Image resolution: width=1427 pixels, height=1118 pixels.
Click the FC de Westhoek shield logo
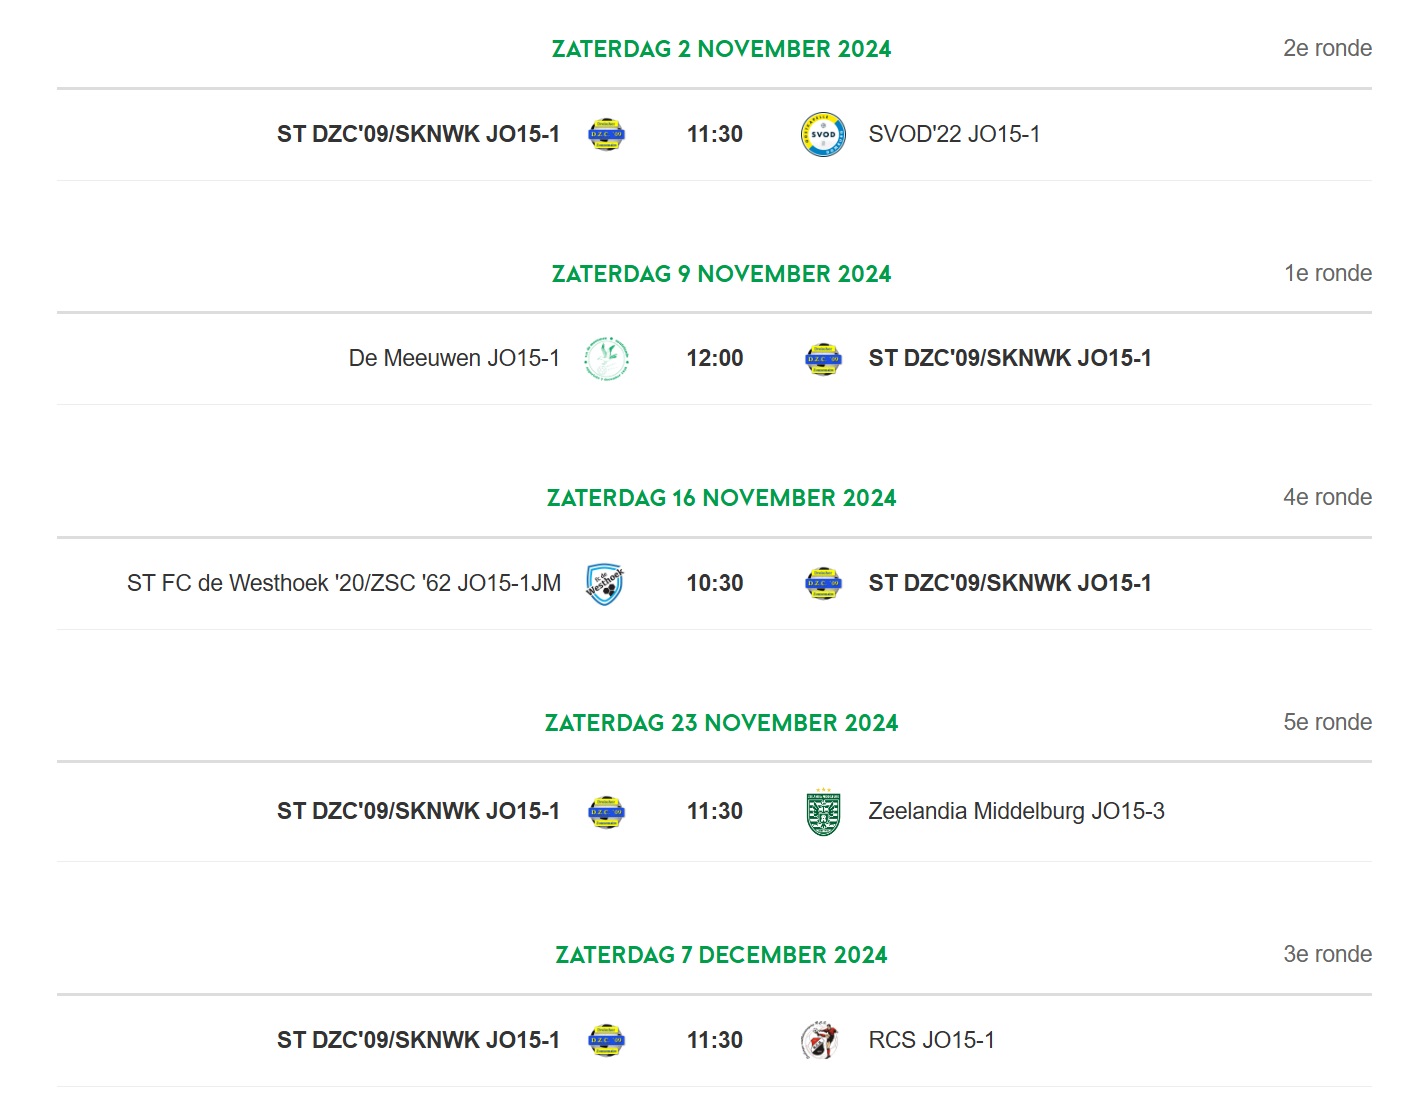point(606,584)
